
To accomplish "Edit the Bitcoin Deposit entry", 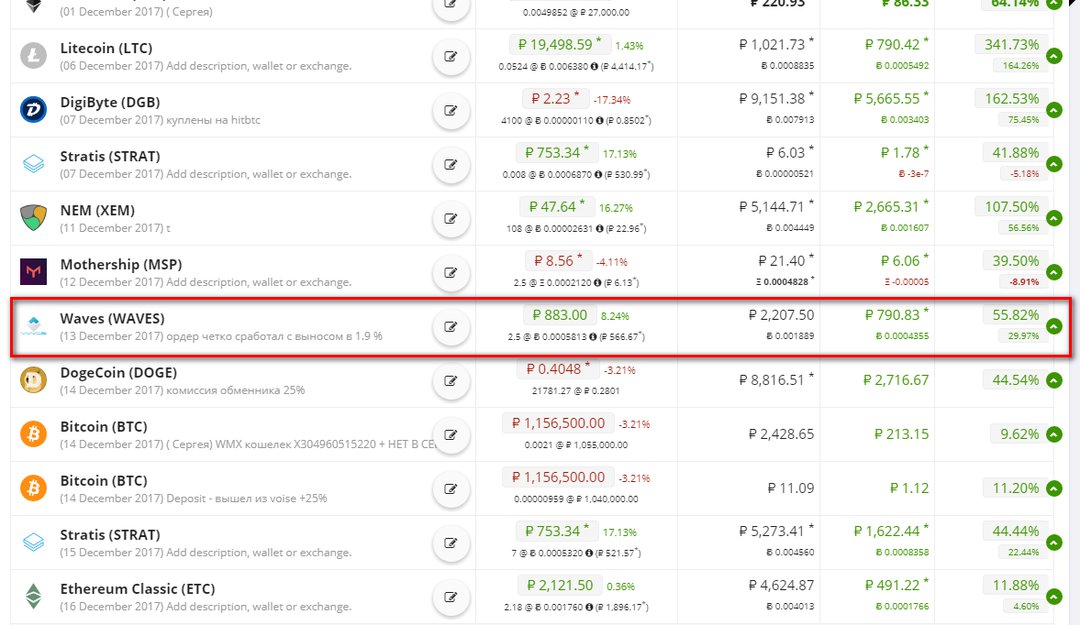I will 450,489.
